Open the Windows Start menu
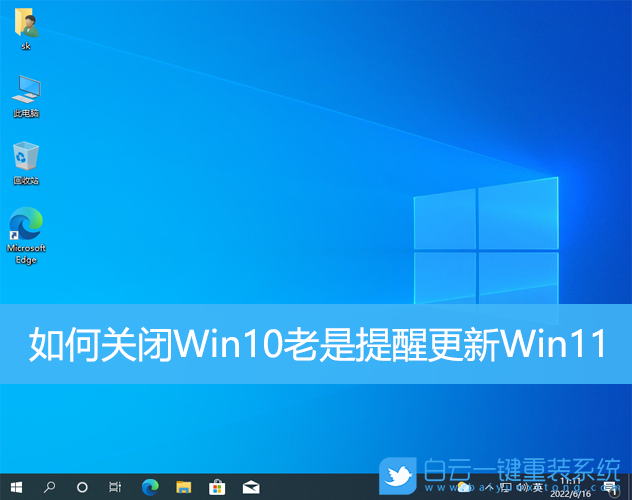Viewport: 632px width, 500px height. [x=16, y=487]
